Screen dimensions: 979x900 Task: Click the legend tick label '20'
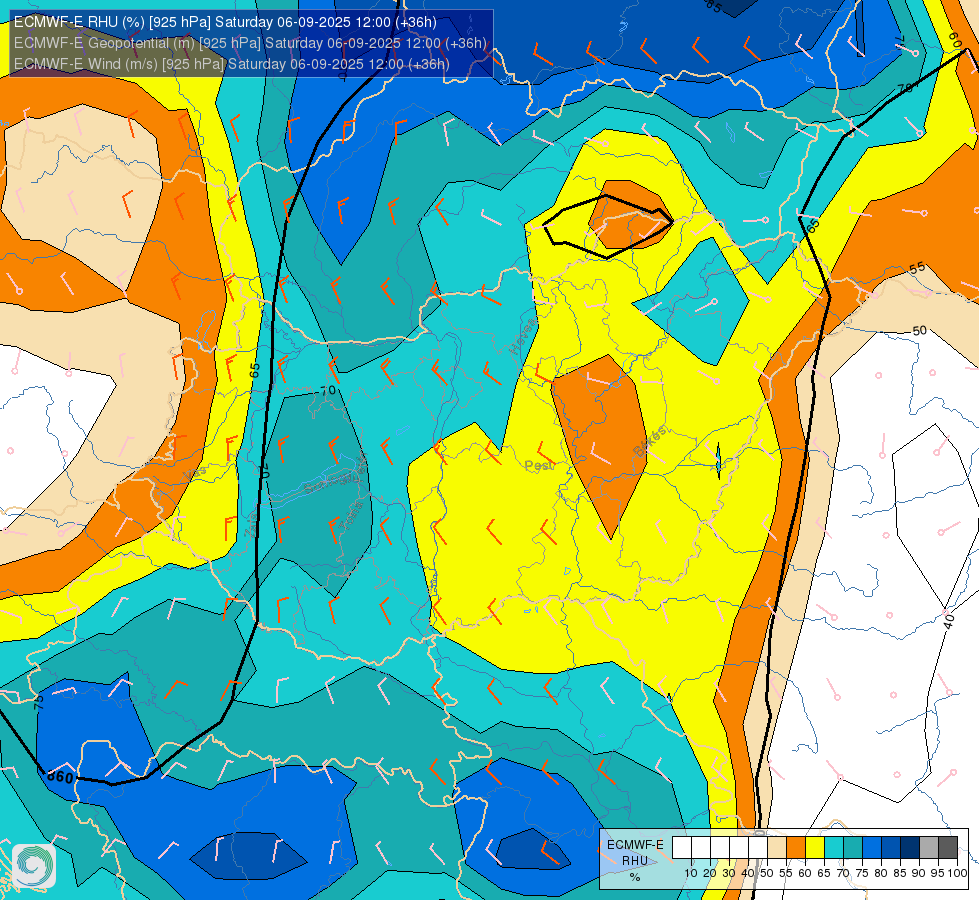pyautogui.click(x=710, y=873)
